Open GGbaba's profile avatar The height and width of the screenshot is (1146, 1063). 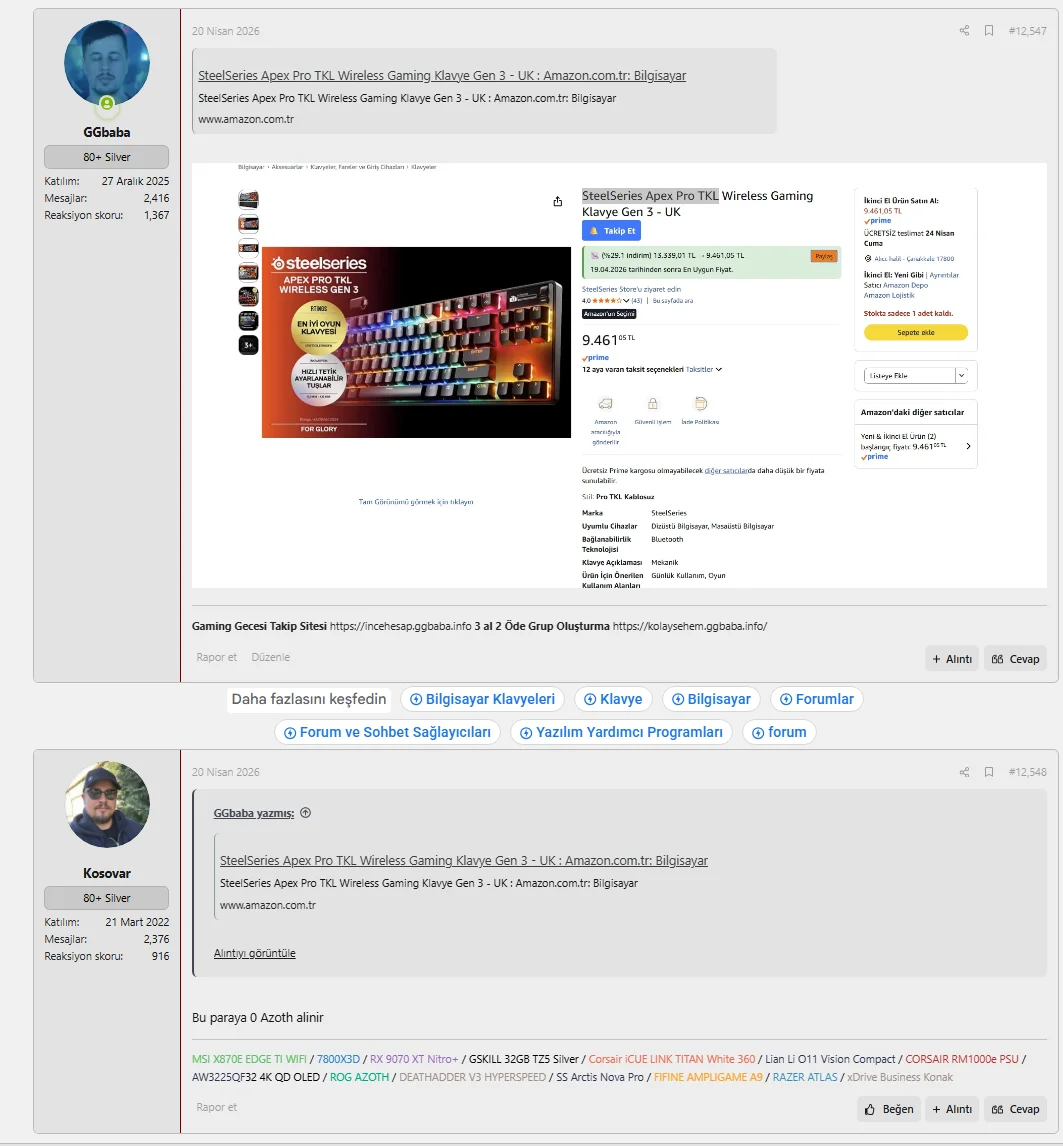click(107, 64)
